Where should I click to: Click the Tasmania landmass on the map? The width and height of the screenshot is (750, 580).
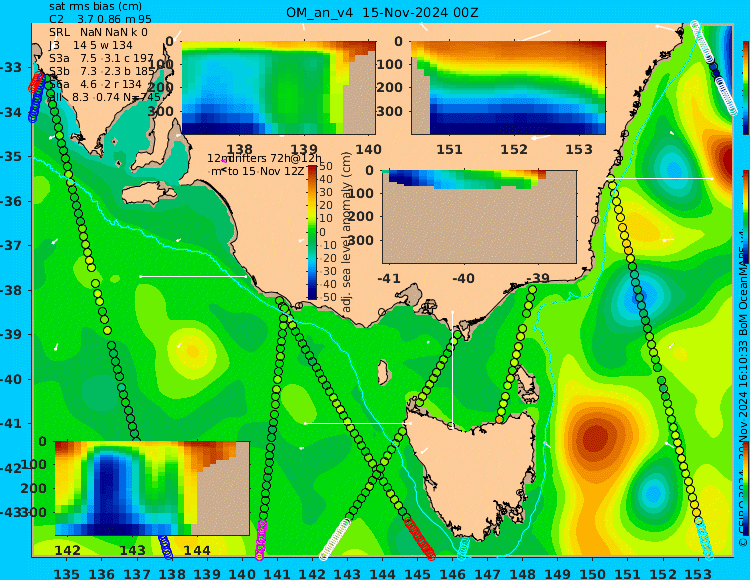(476, 471)
